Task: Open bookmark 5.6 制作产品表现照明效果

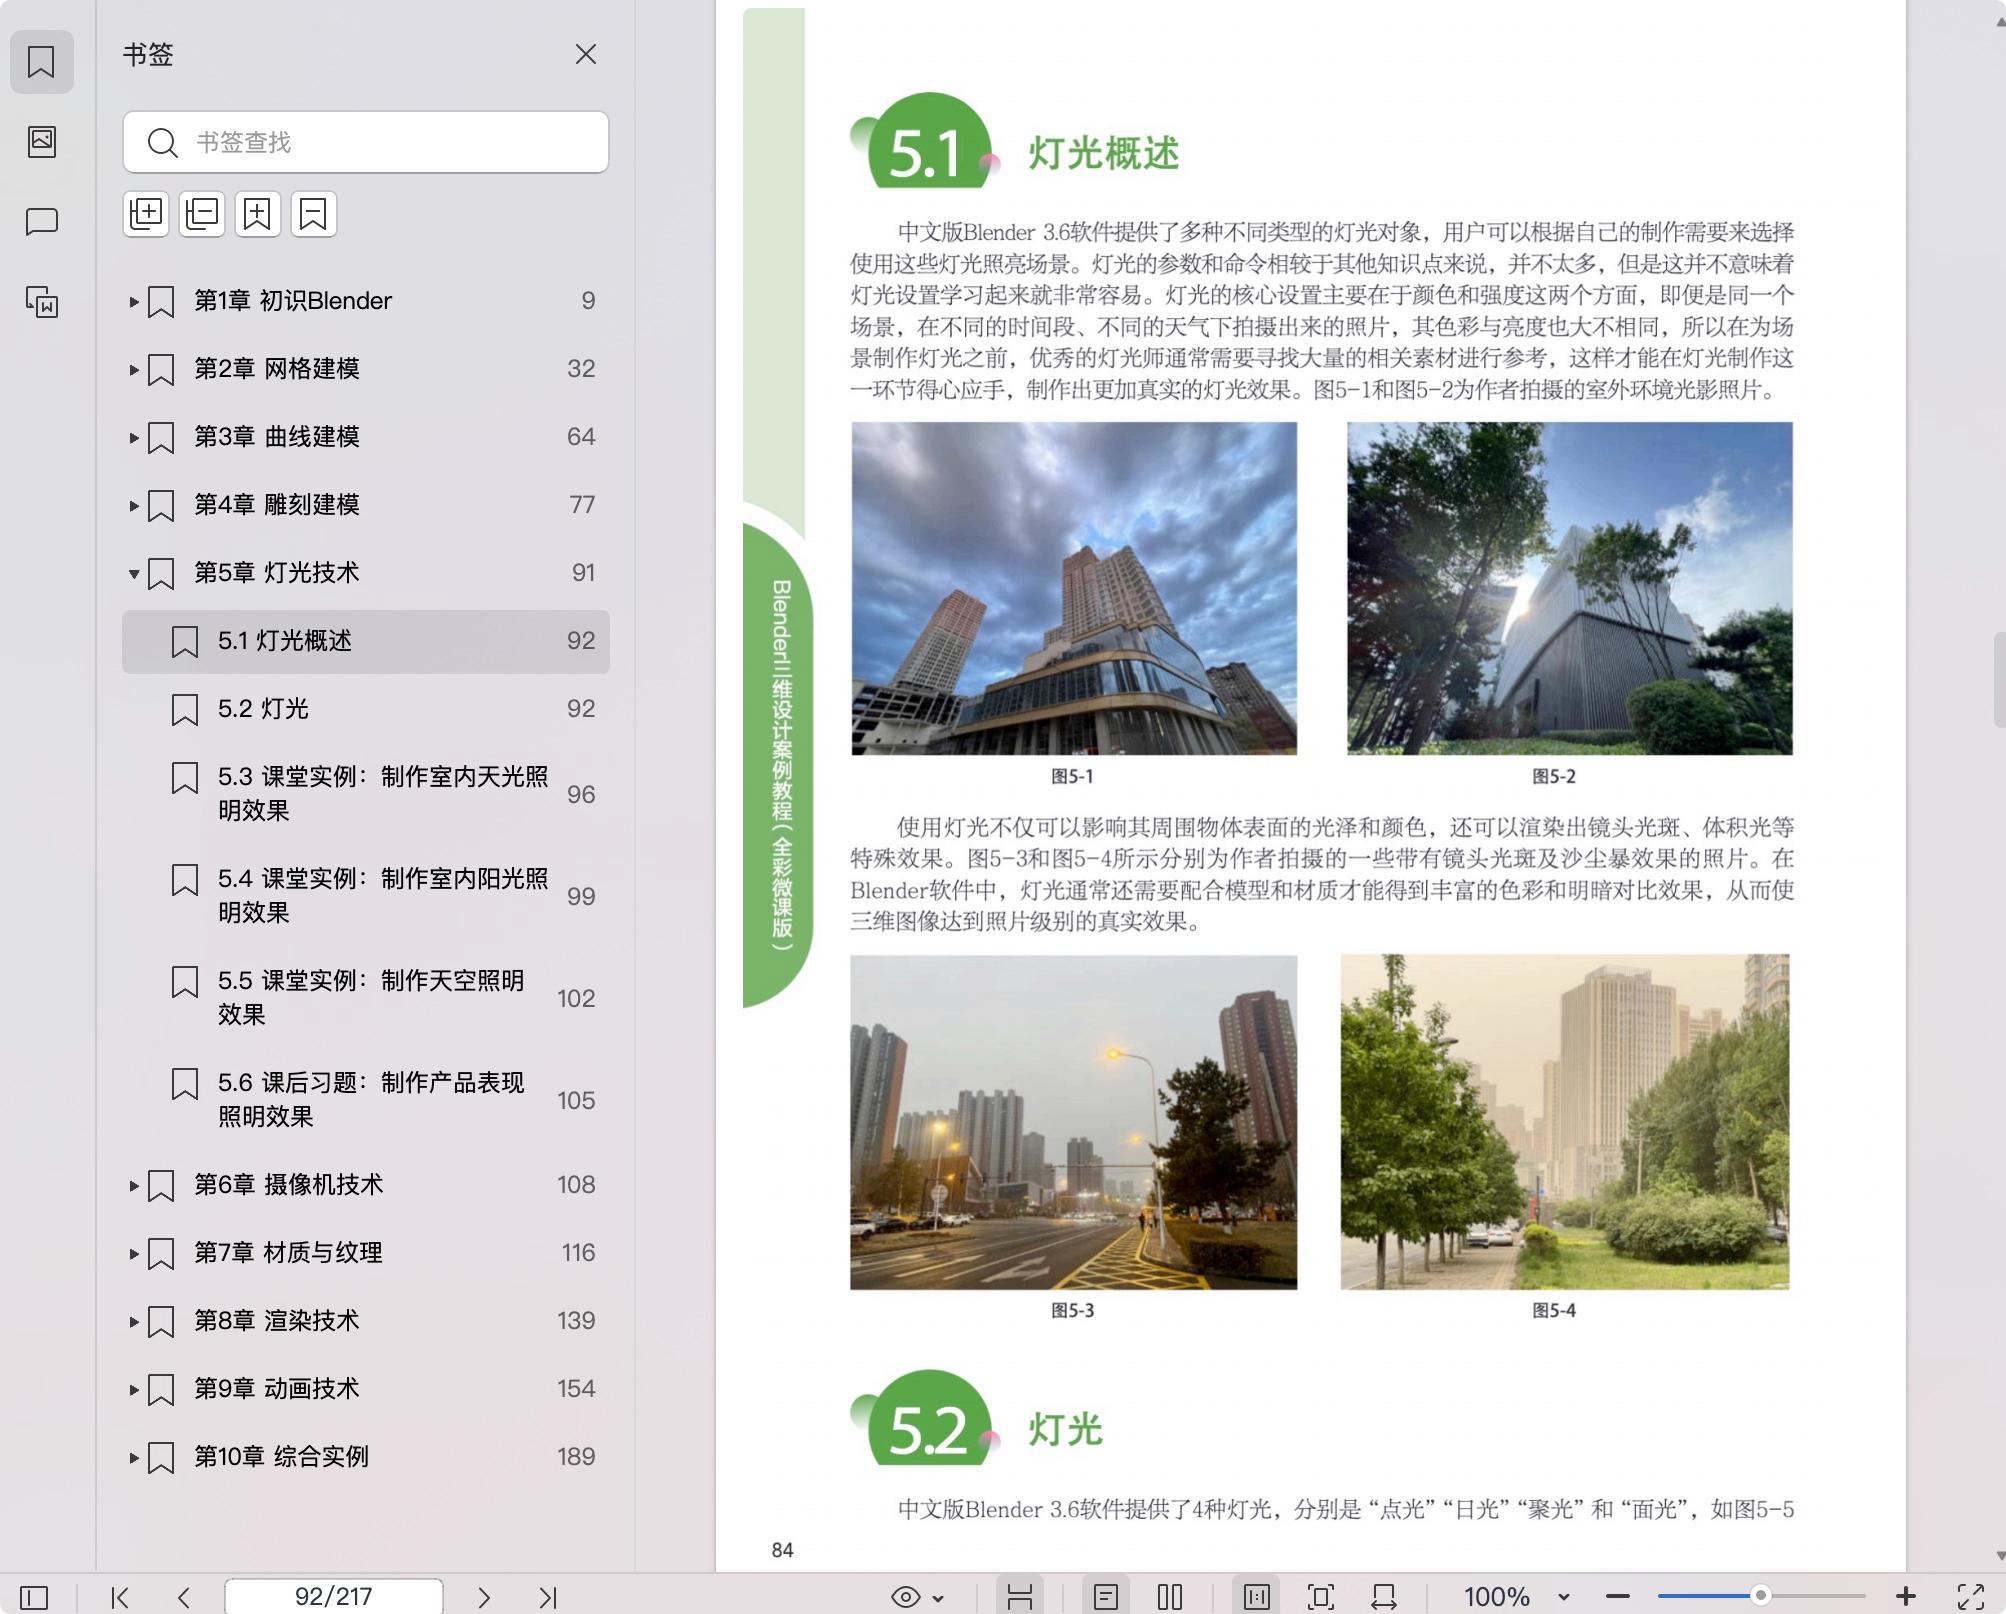Action: 366,1100
